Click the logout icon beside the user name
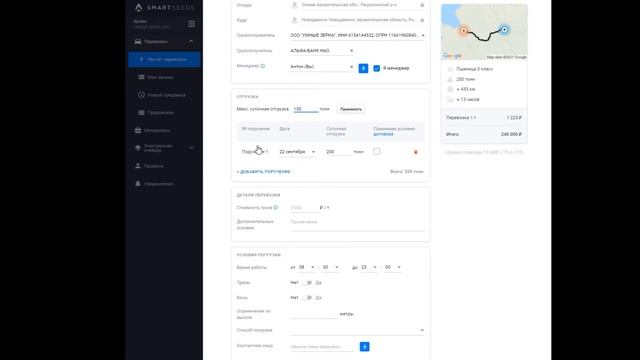Viewport: 640px width, 360px height. coord(191,24)
